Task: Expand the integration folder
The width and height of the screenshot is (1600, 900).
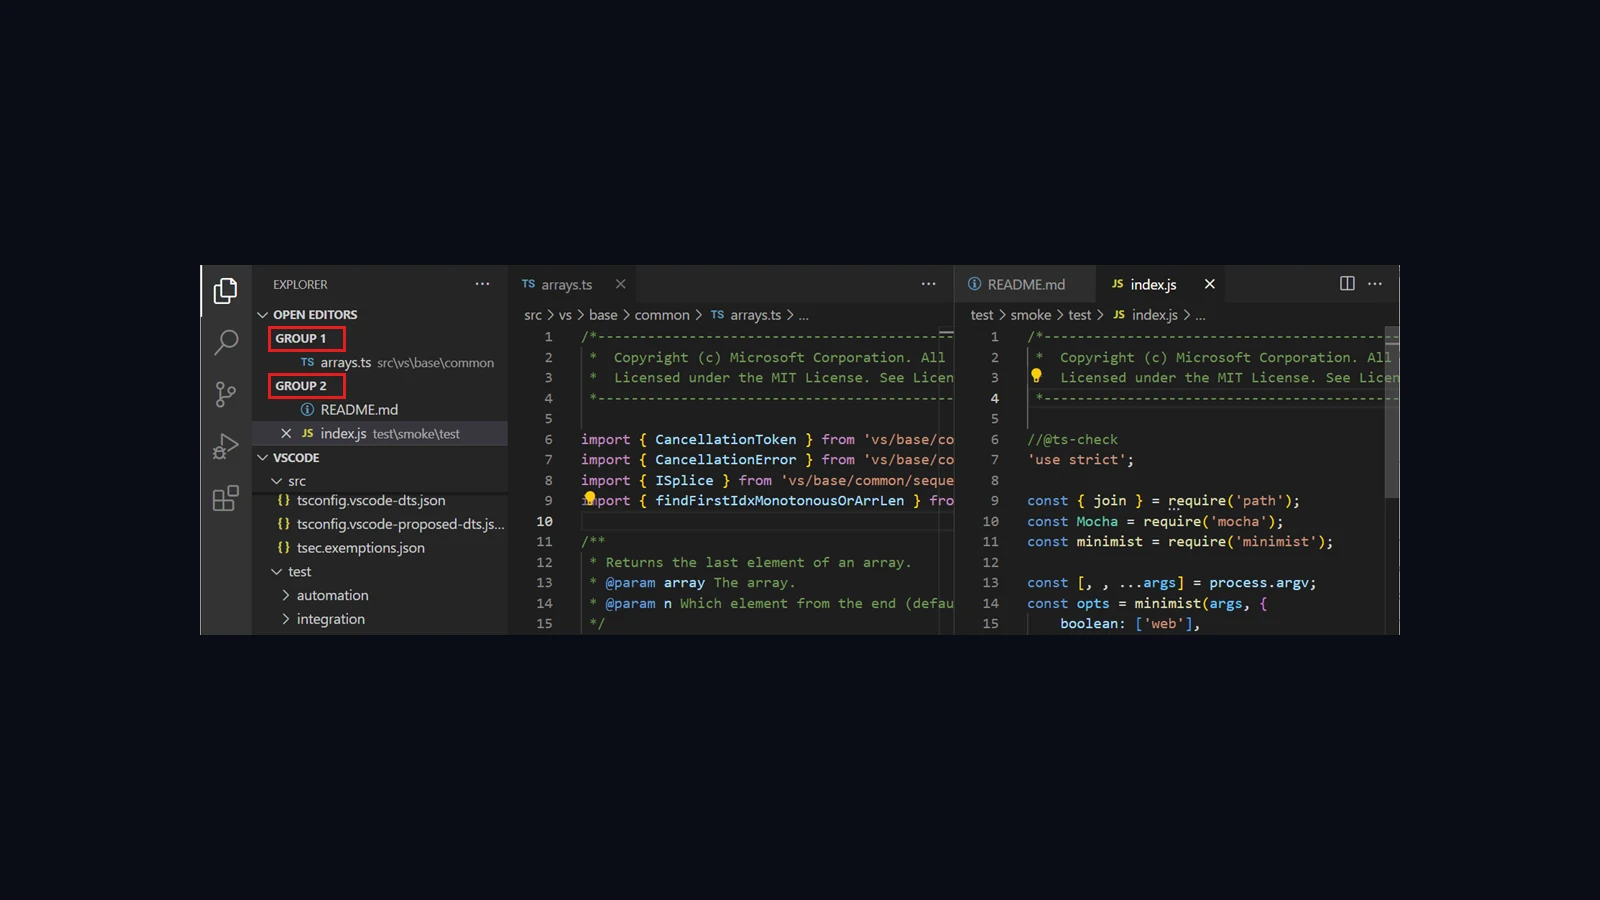Action: 286,619
